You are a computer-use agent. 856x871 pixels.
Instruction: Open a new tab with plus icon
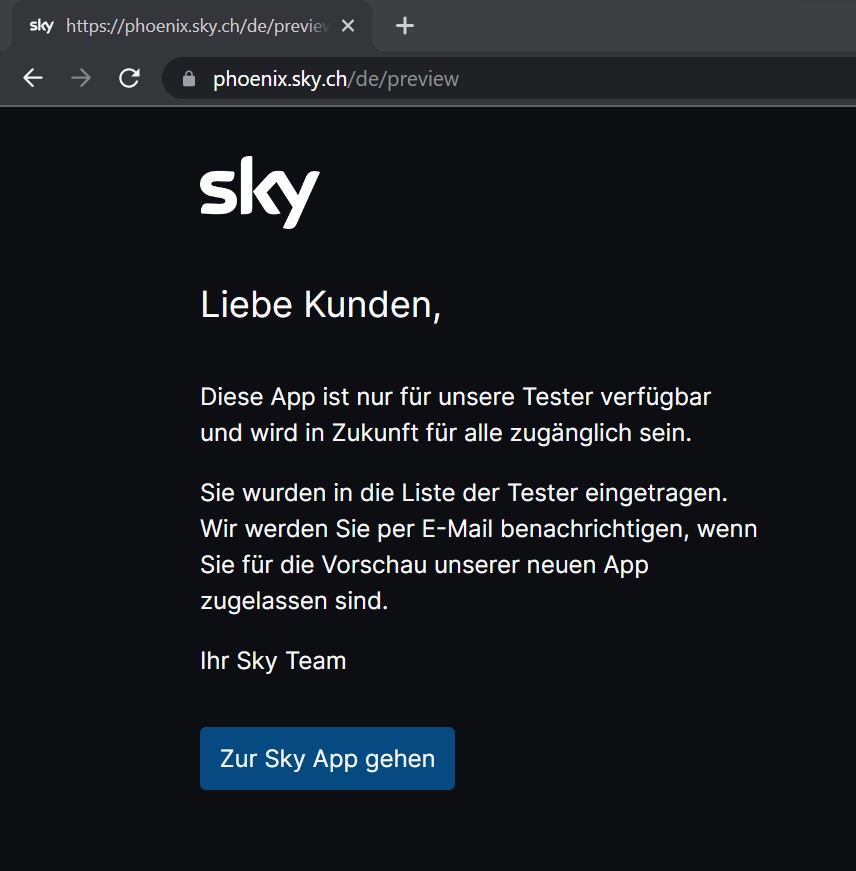(405, 26)
